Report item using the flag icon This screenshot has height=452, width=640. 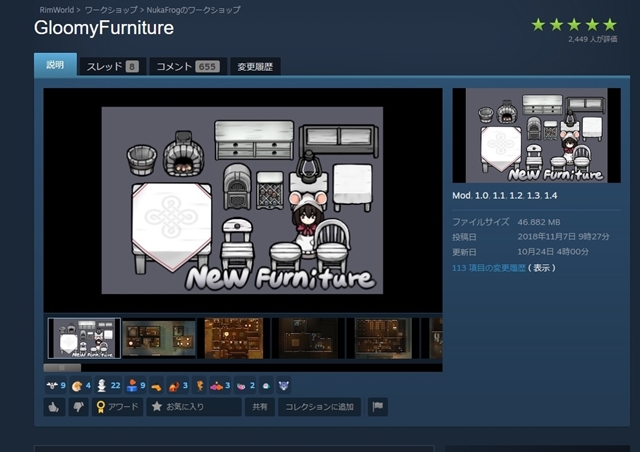(378, 407)
